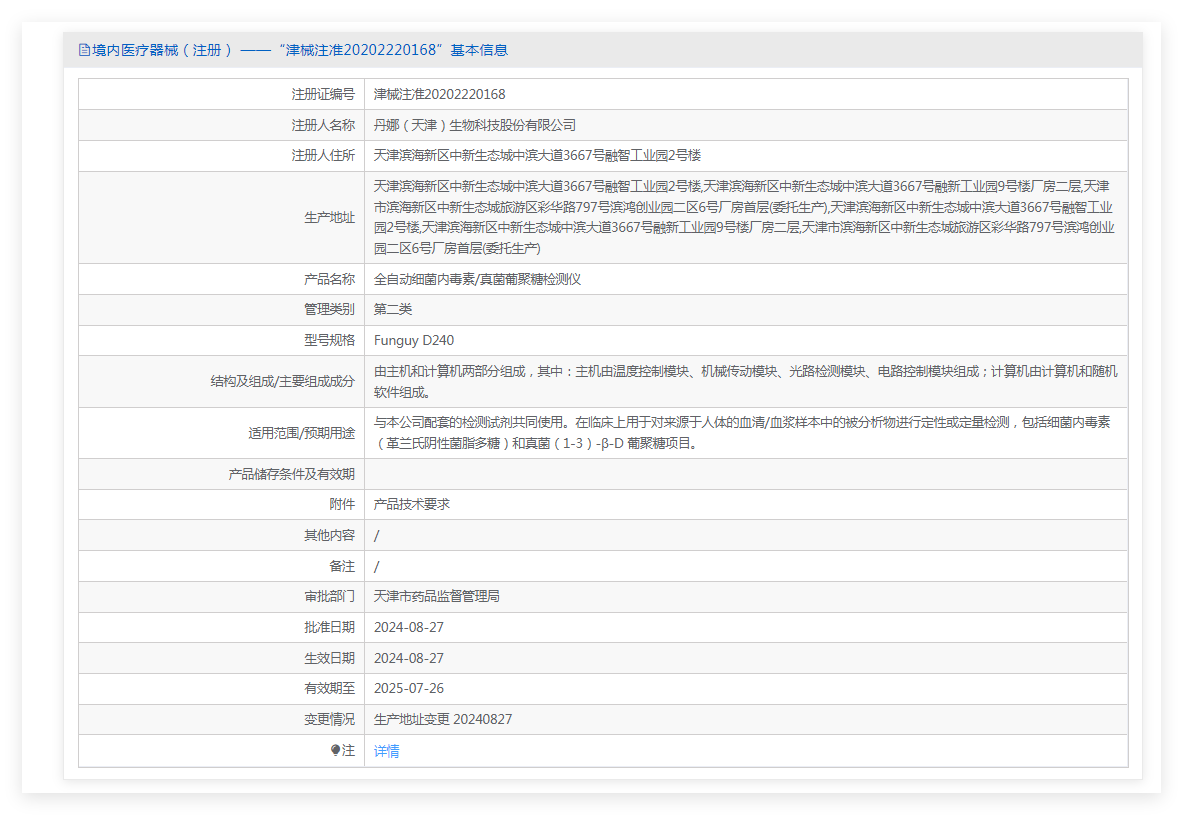Click the 产品储存条件及有效期 label
This screenshot has height=815, width=1183.
pyautogui.click(x=291, y=474)
